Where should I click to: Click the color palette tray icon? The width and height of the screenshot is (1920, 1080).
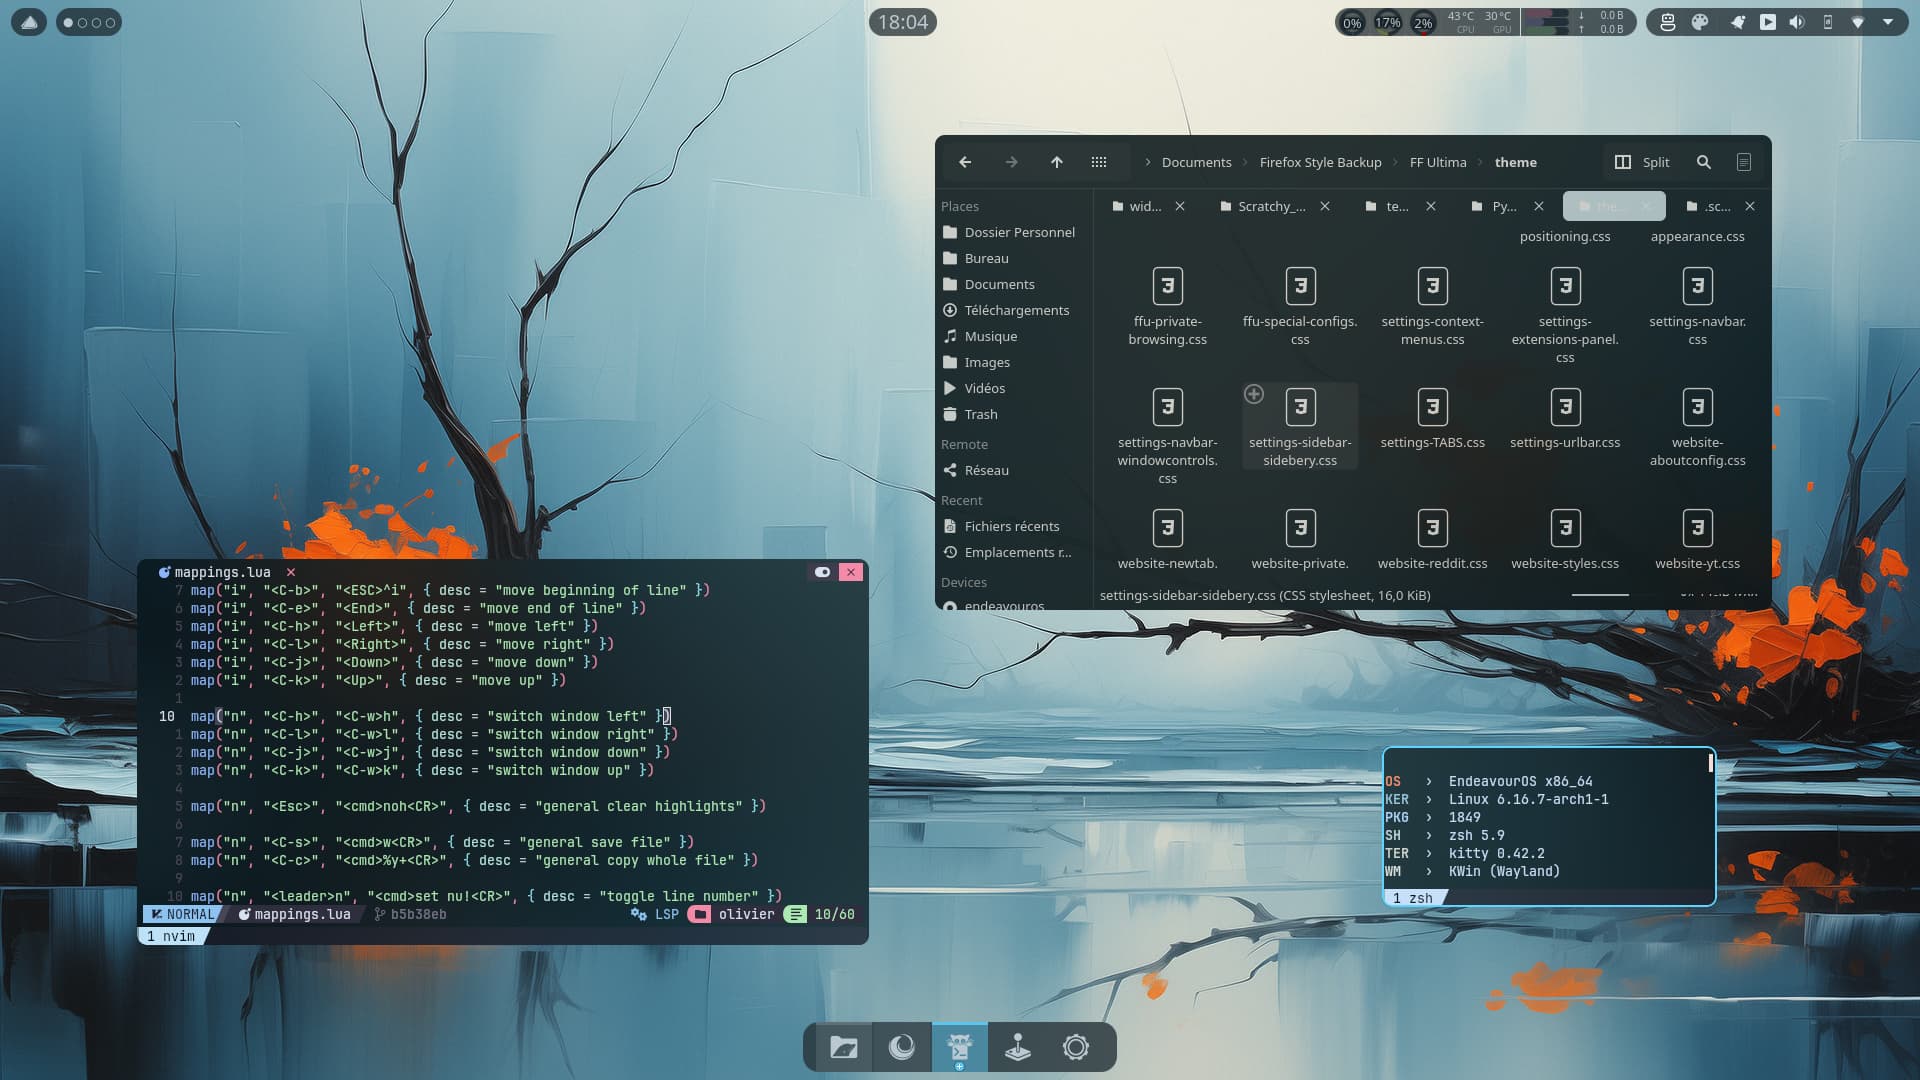pos(1700,22)
